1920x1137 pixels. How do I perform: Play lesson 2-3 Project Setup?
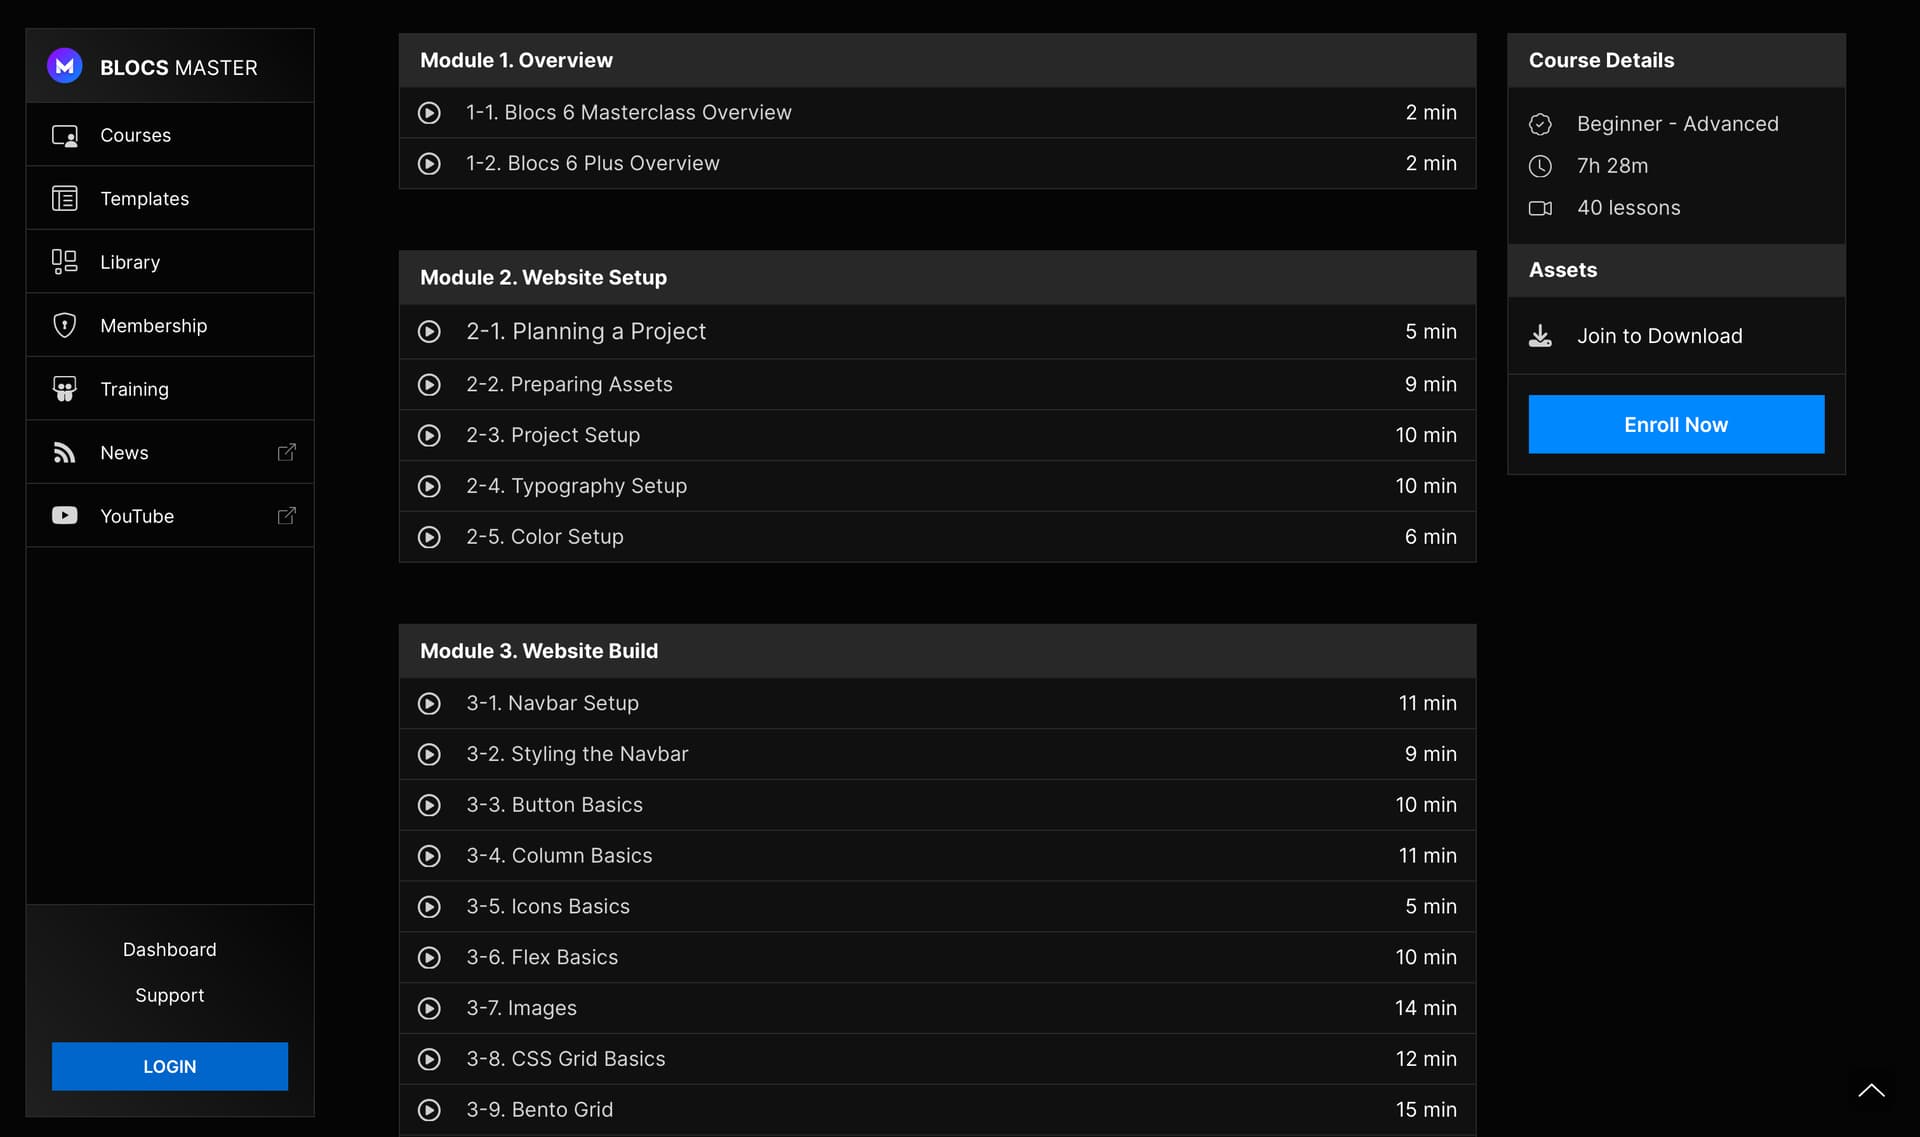point(429,436)
